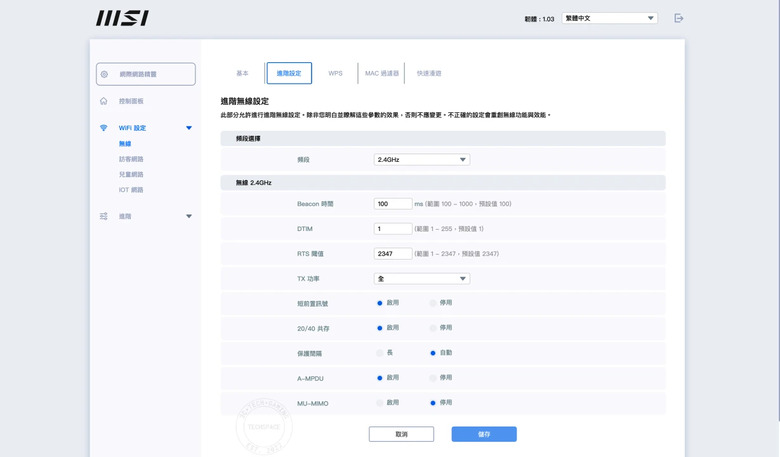Click the home dashboard icon in sidebar
The height and width of the screenshot is (457, 780).
pos(103,101)
